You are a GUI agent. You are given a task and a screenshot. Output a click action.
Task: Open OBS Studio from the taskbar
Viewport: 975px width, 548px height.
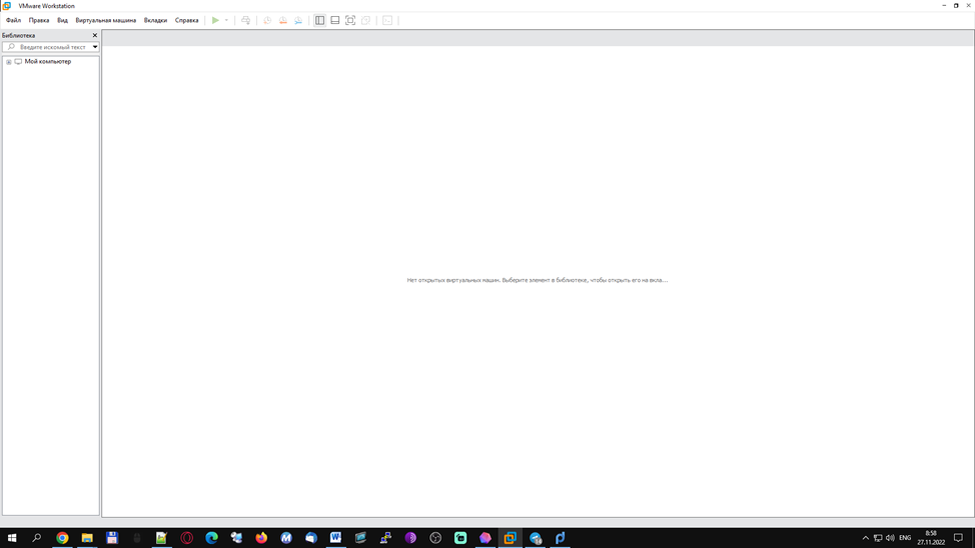(435, 537)
